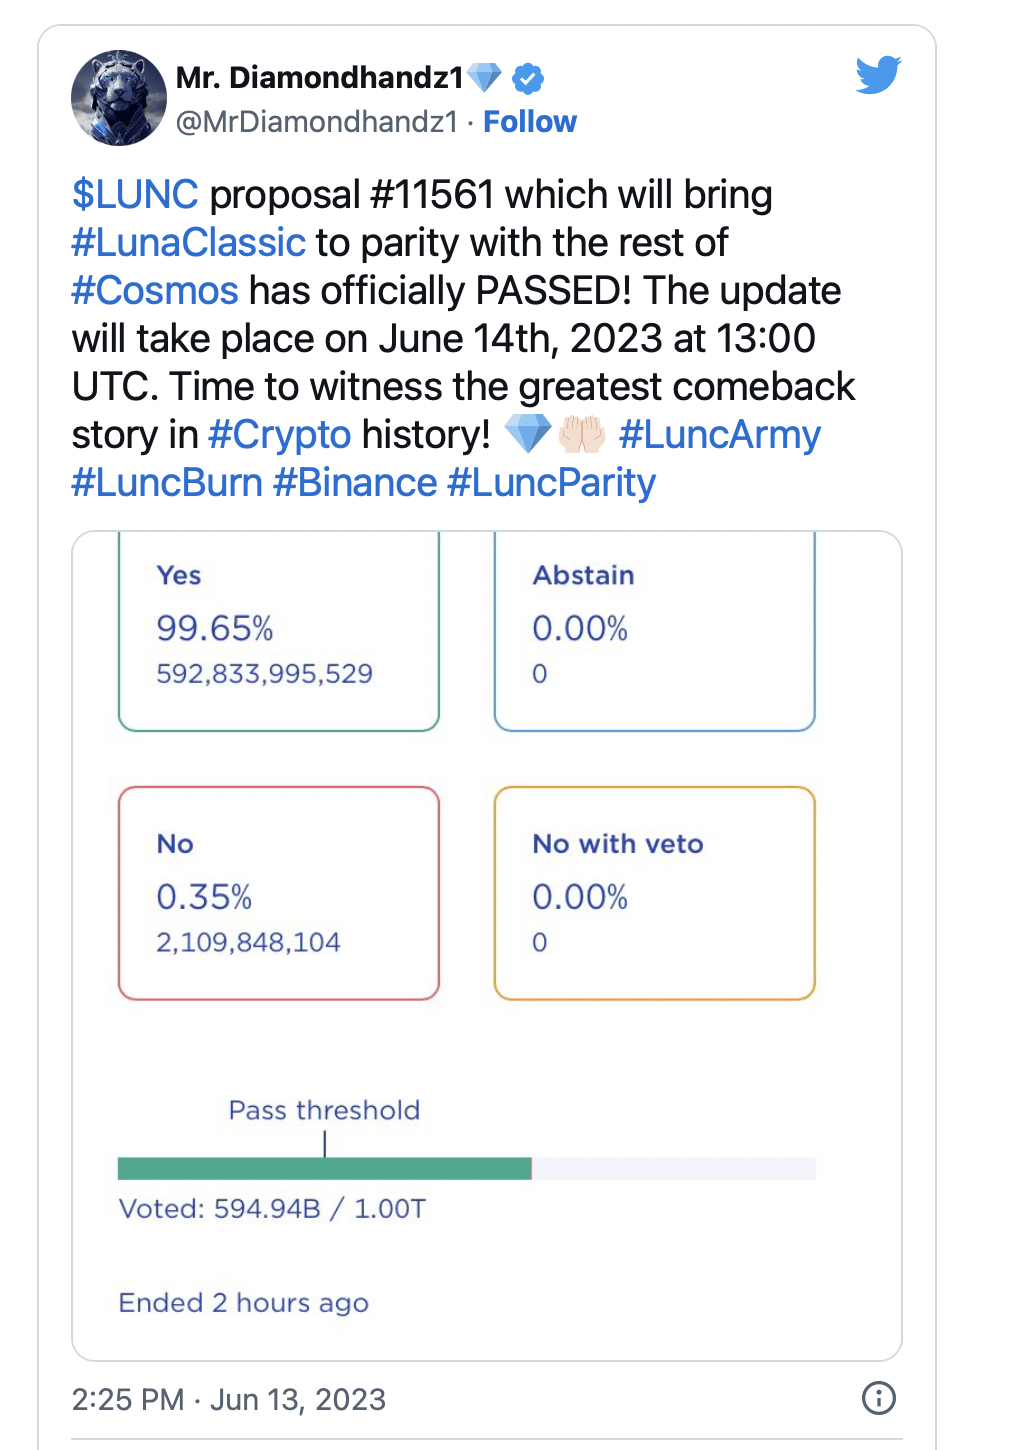This screenshot has height=1450, width=1020.
Task: Open the #Cosmos hashtag
Action: (155, 291)
